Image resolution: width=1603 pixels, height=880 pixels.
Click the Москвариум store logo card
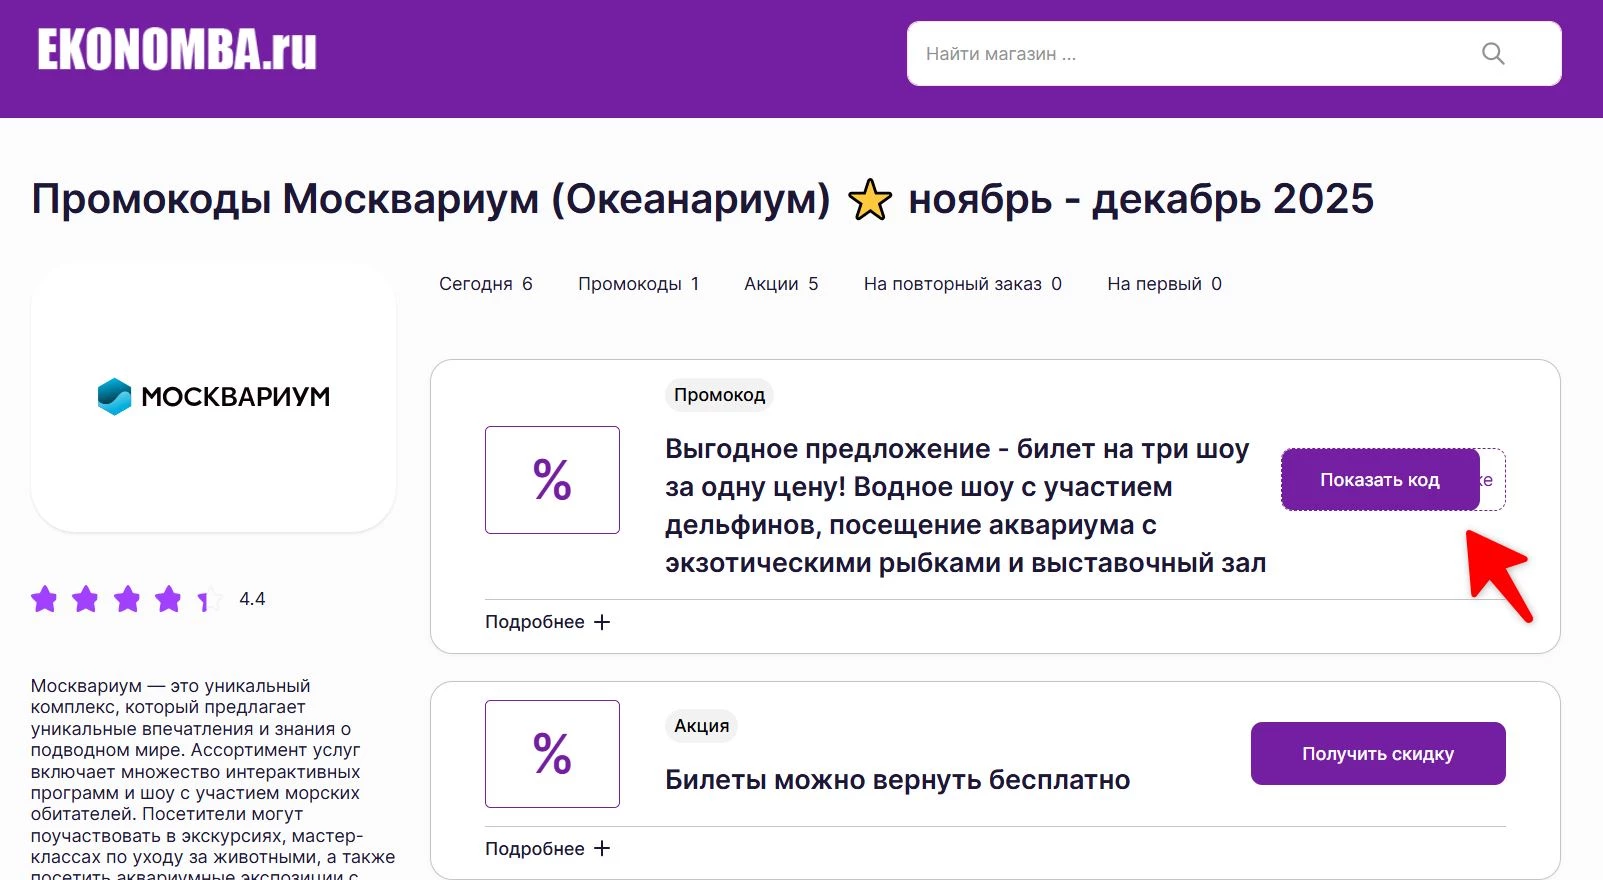(214, 397)
